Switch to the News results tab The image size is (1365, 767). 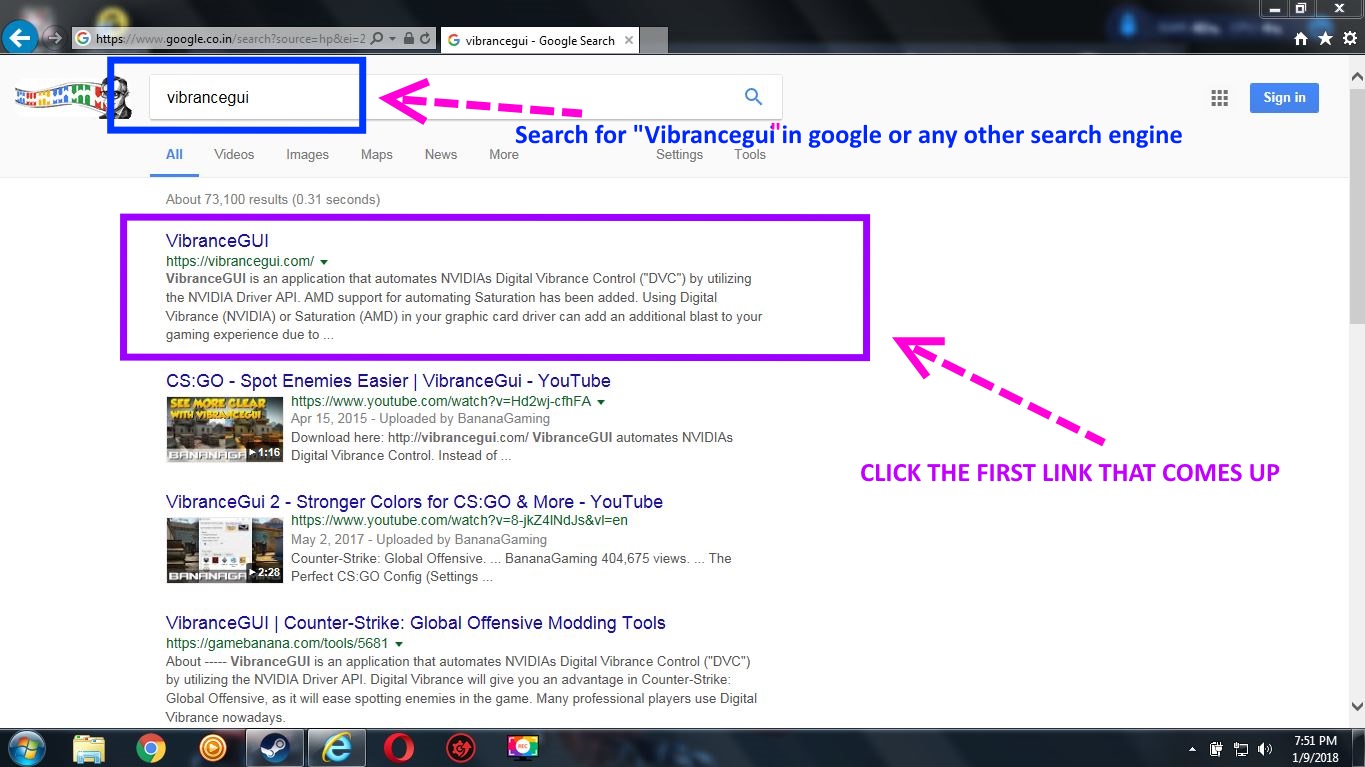(x=440, y=155)
